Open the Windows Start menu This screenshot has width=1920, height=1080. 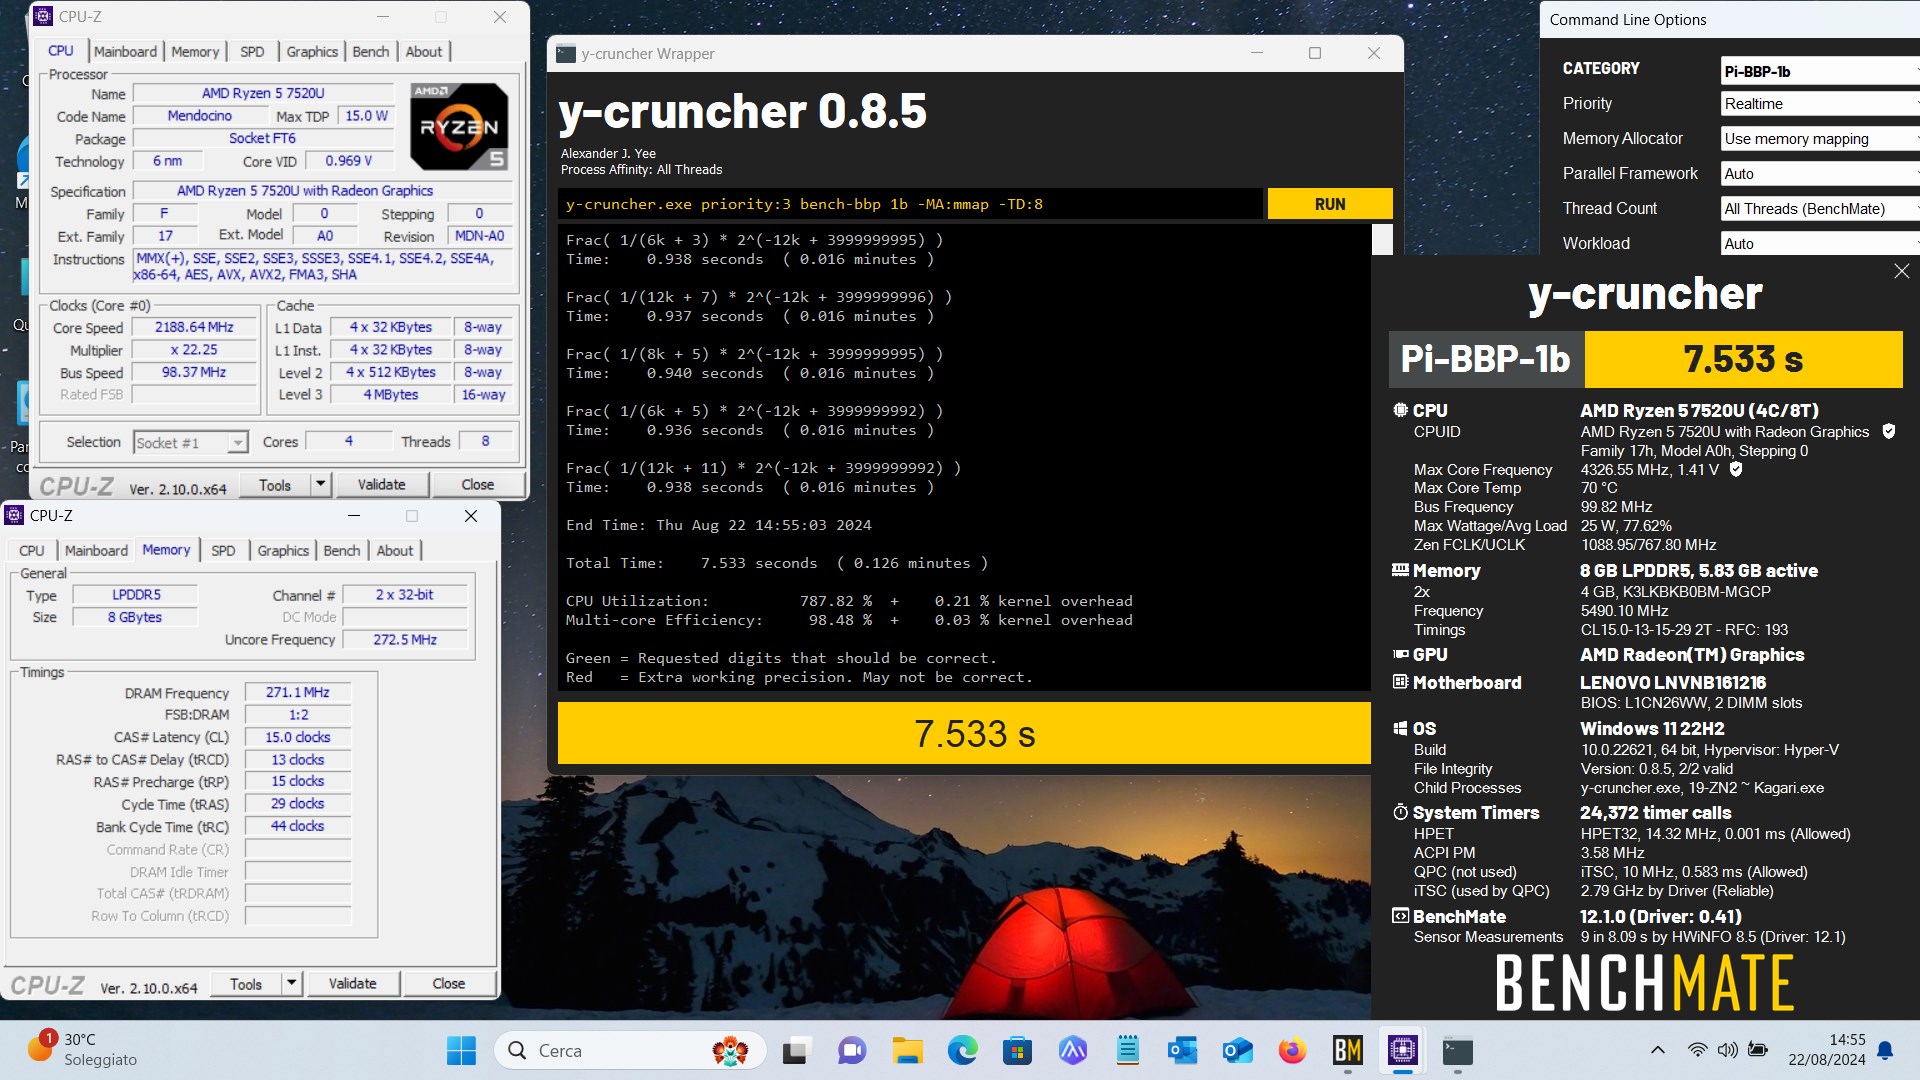pyautogui.click(x=461, y=1051)
